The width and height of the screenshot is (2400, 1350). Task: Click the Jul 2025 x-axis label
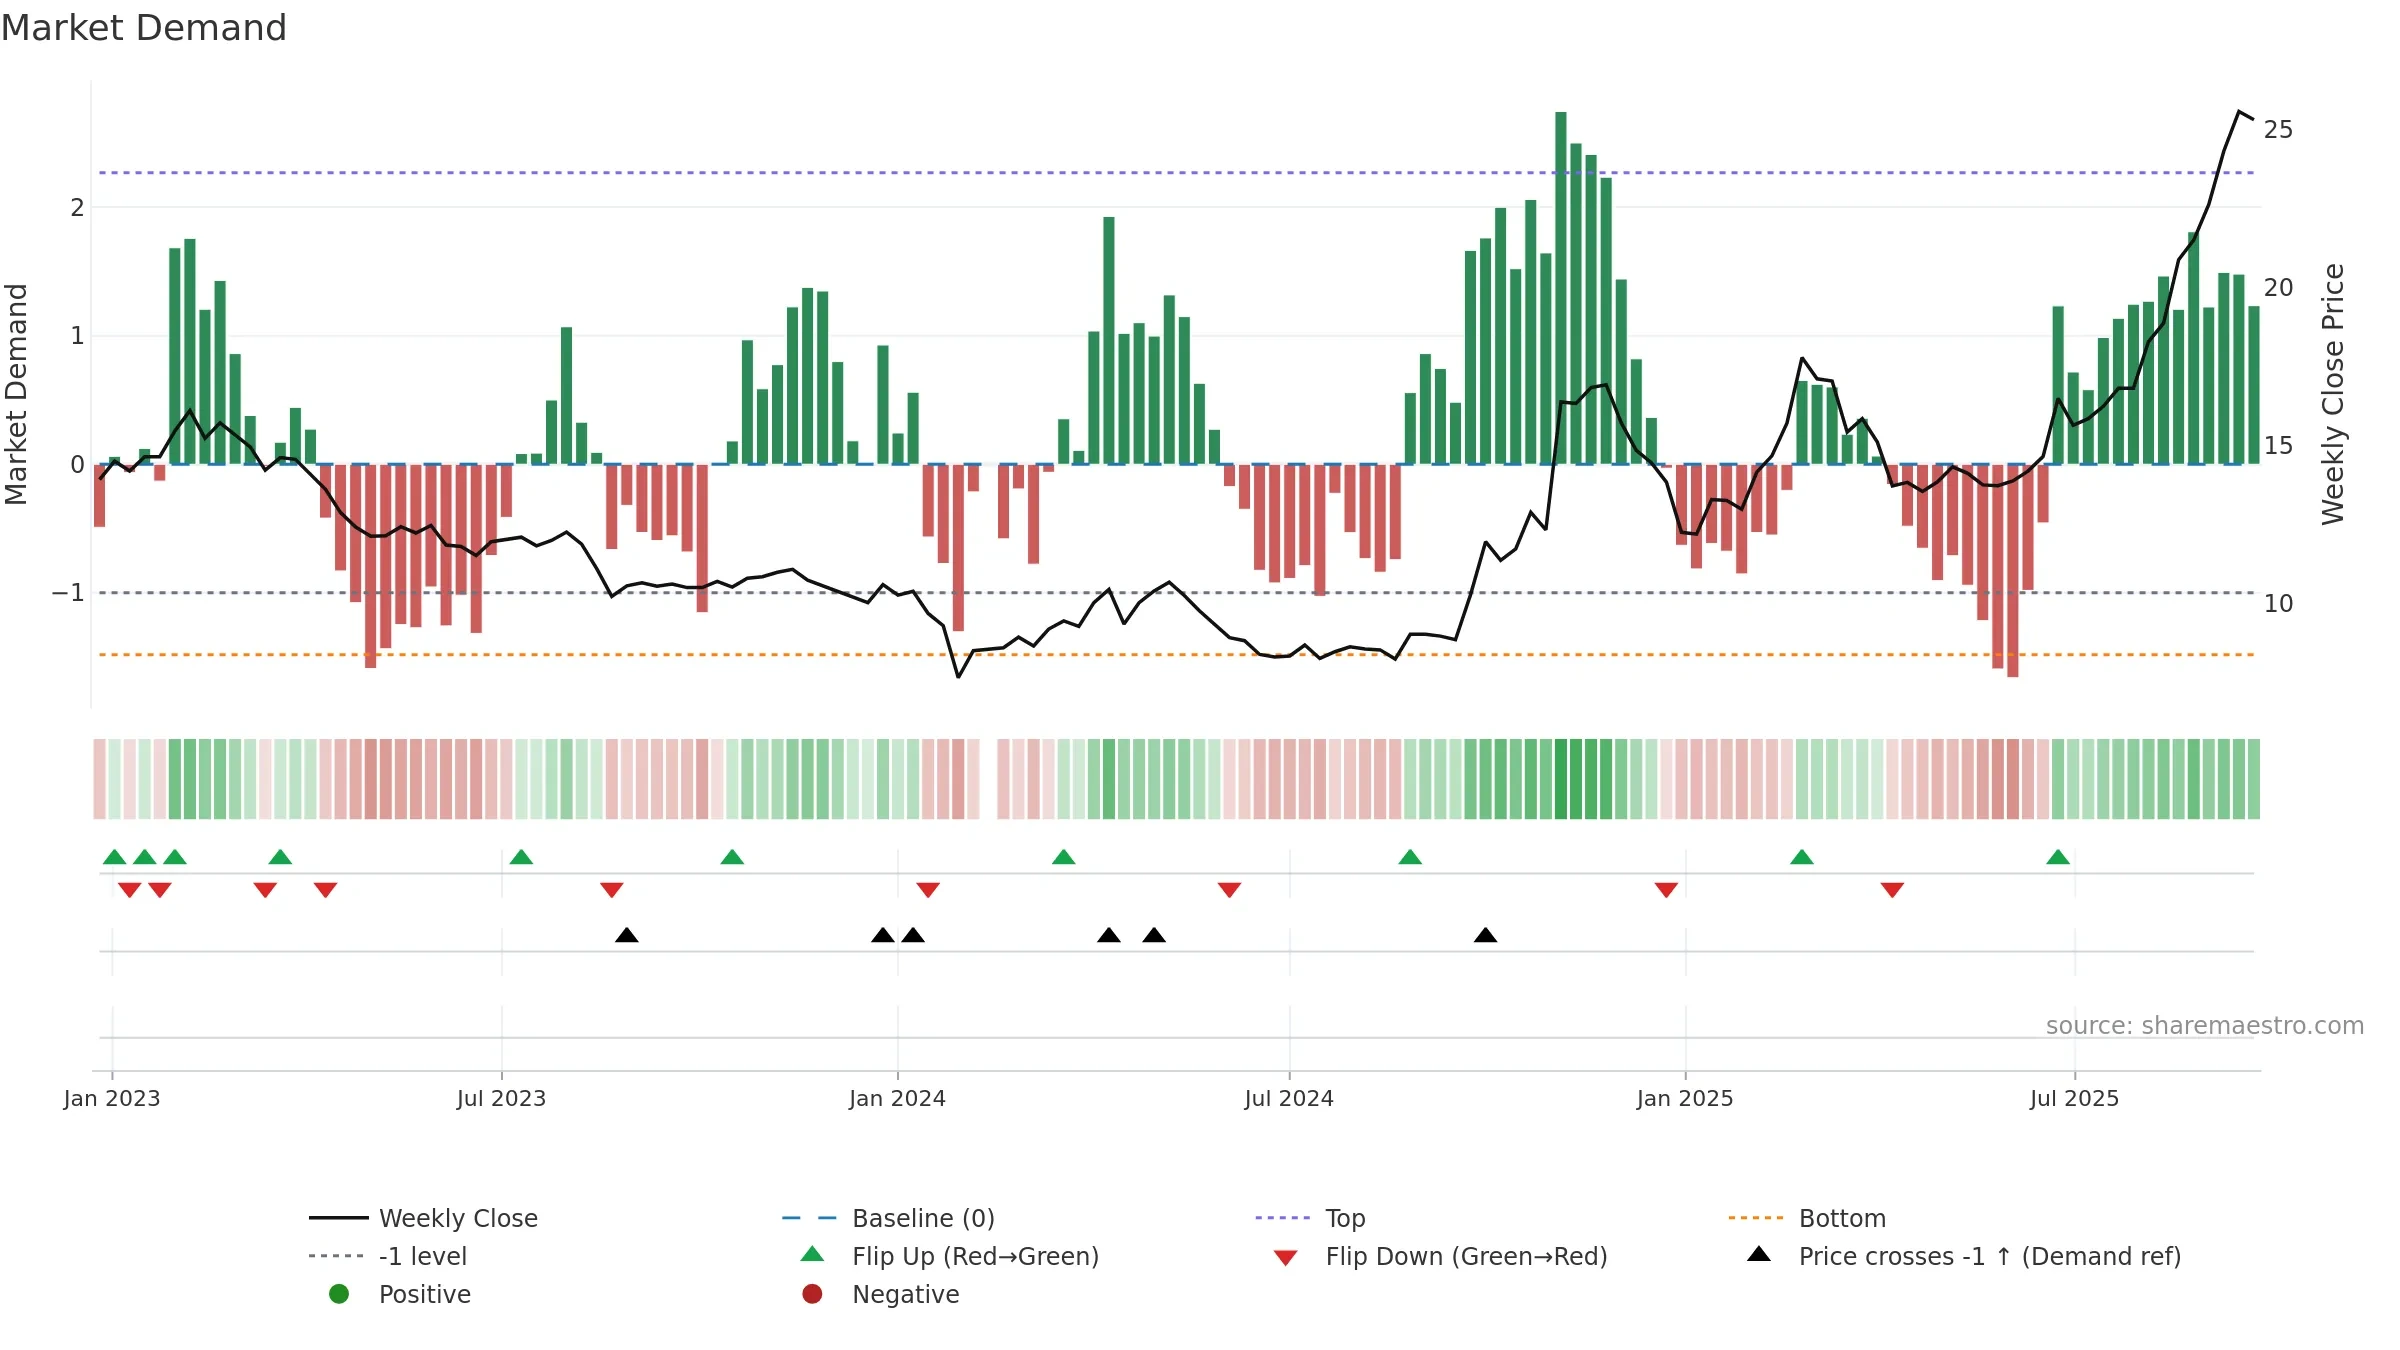tap(2075, 1099)
